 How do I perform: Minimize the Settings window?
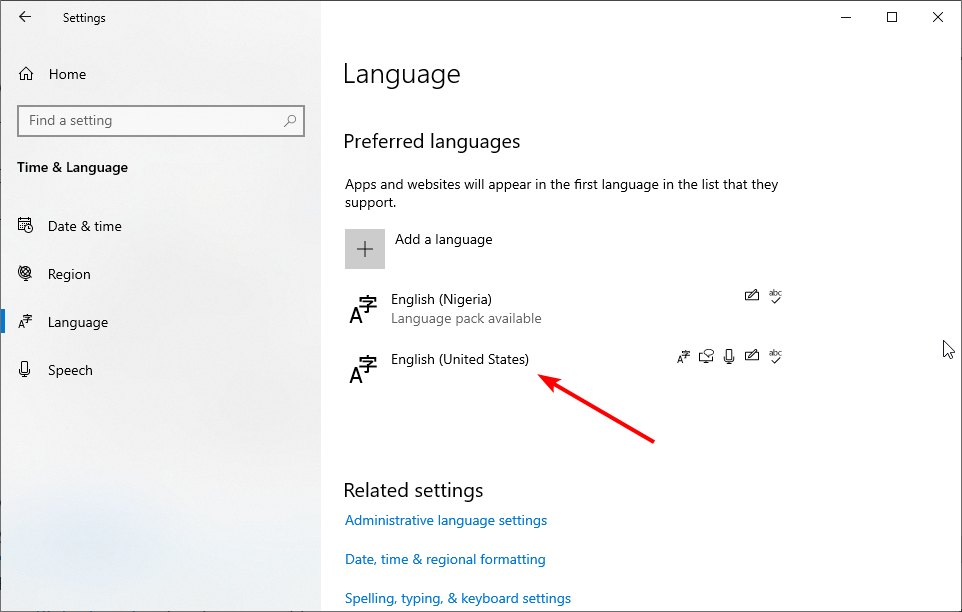(846, 17)
